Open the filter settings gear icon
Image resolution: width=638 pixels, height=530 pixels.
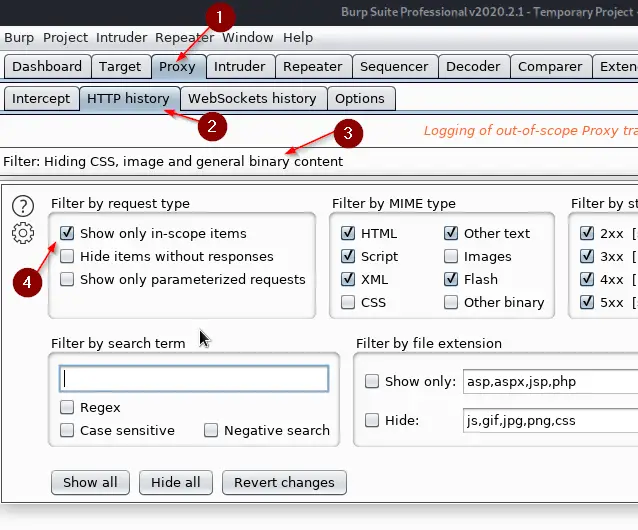point(23,233)
